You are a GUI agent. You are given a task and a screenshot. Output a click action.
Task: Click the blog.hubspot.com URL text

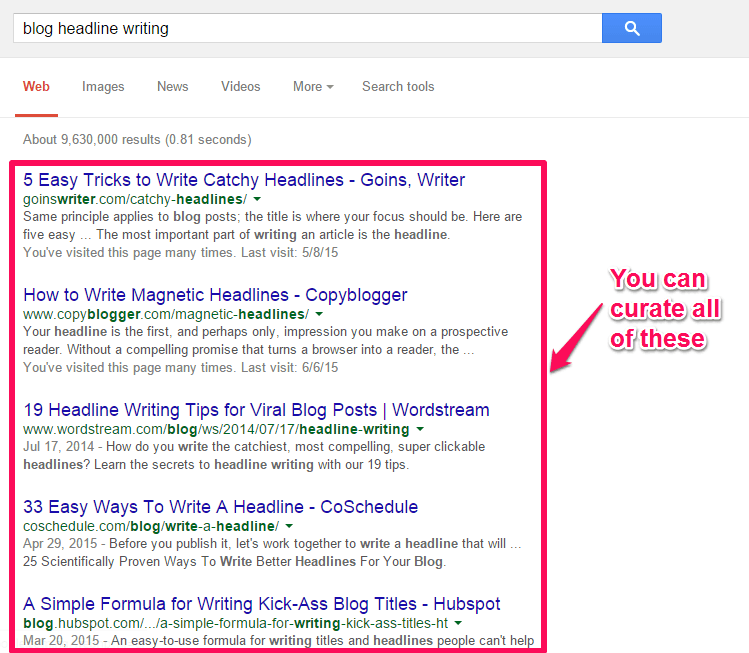click(235, 623)
